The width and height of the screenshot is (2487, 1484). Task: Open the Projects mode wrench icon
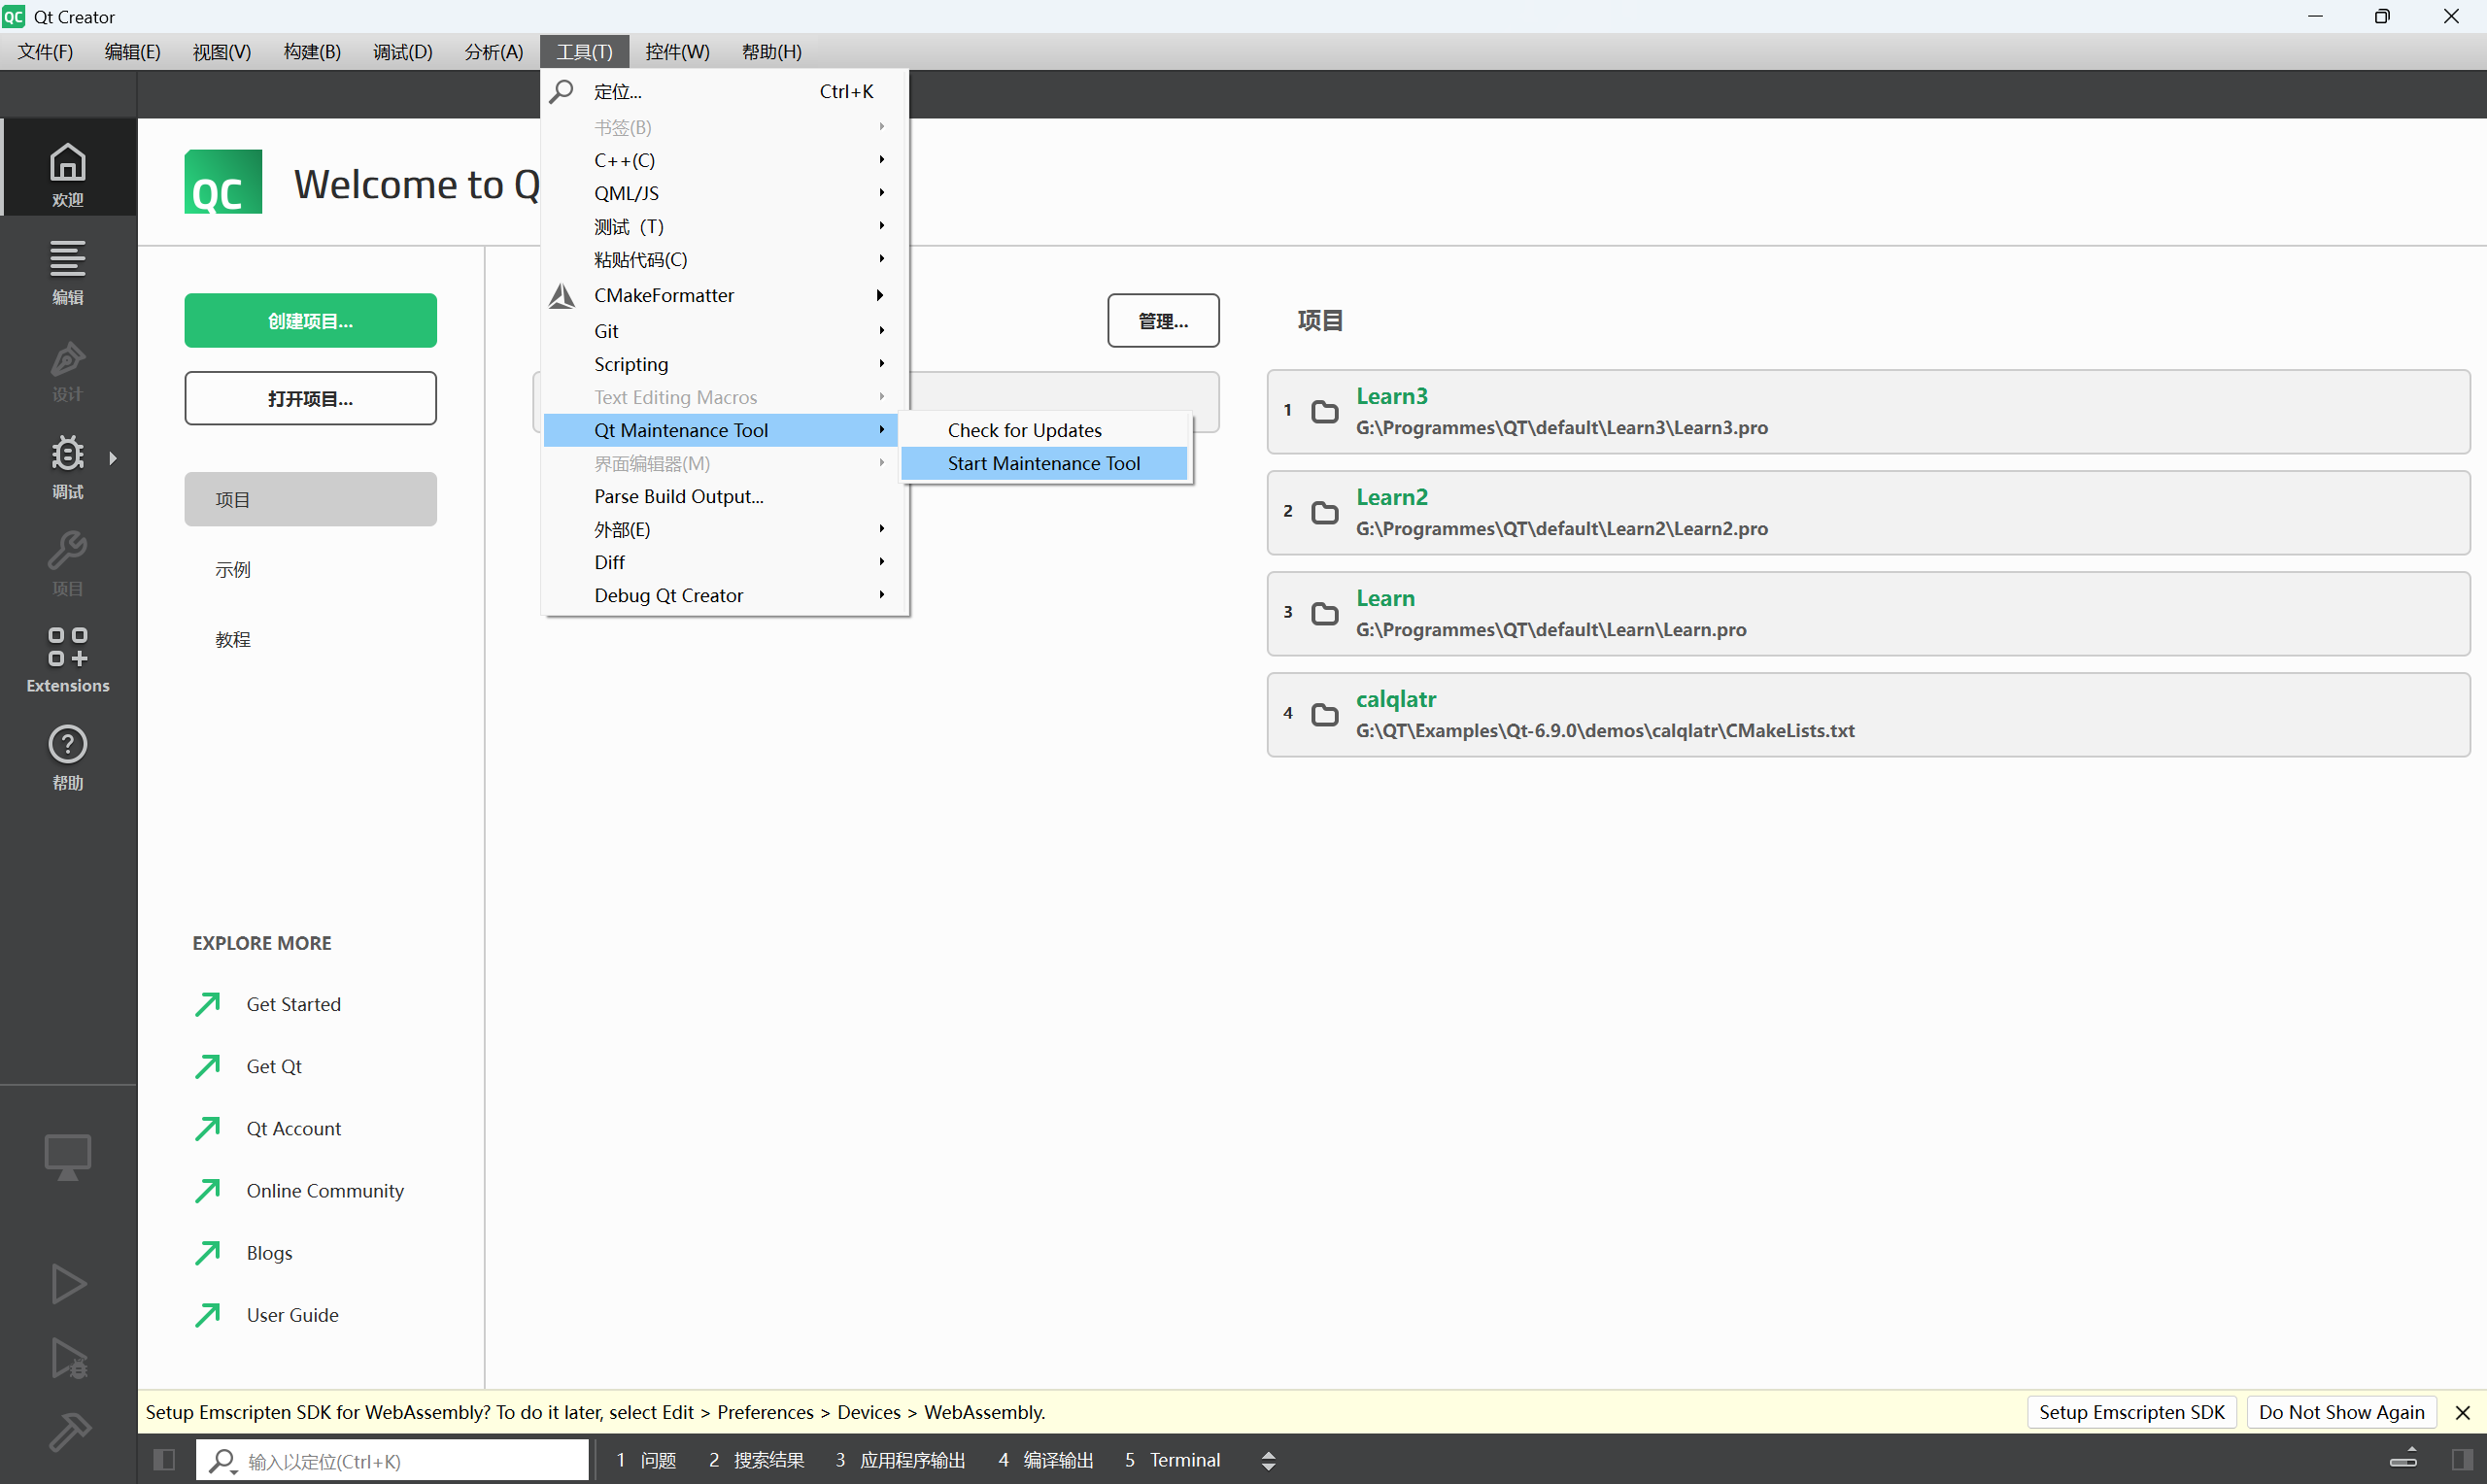pos(68,551)
